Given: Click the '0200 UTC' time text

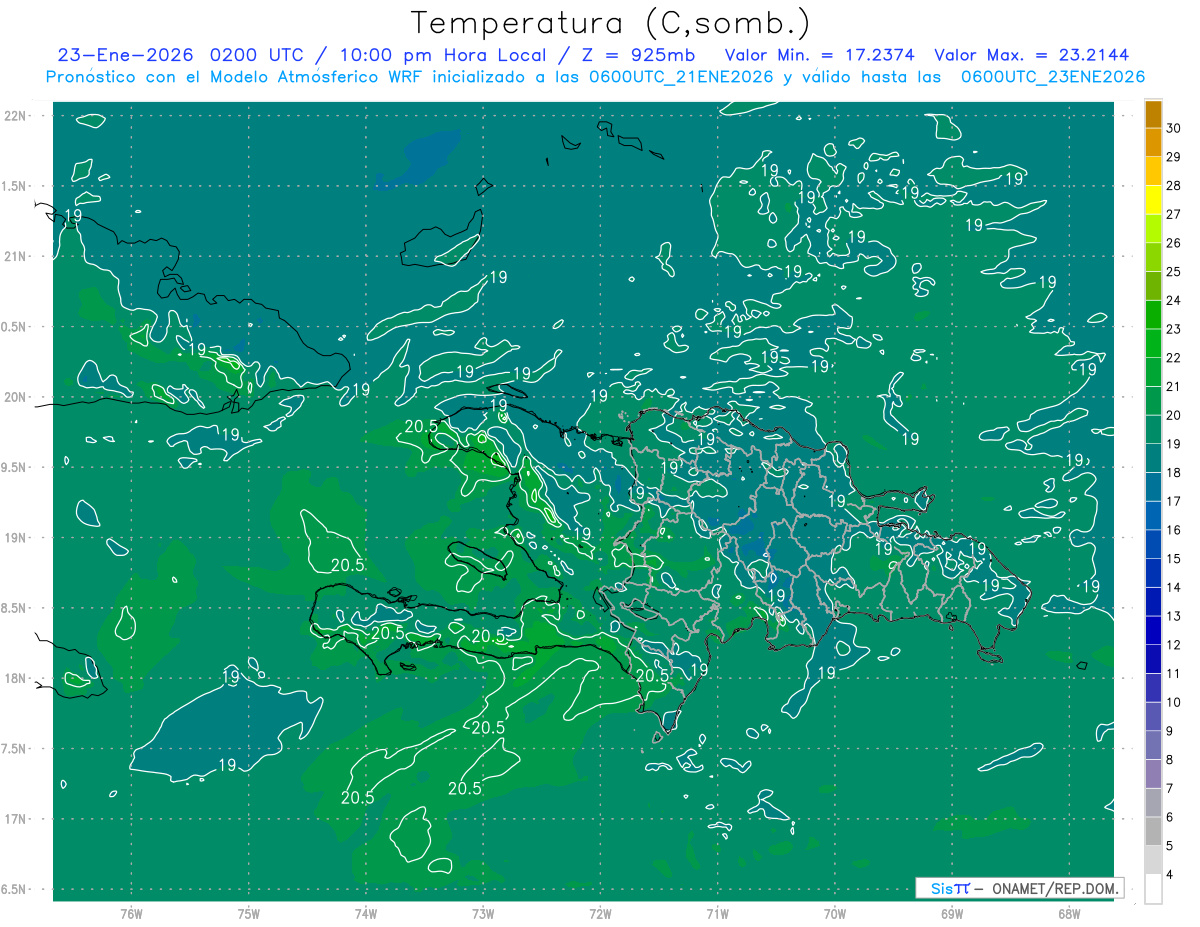Looking at the screenshot, I should click(260, 54).
